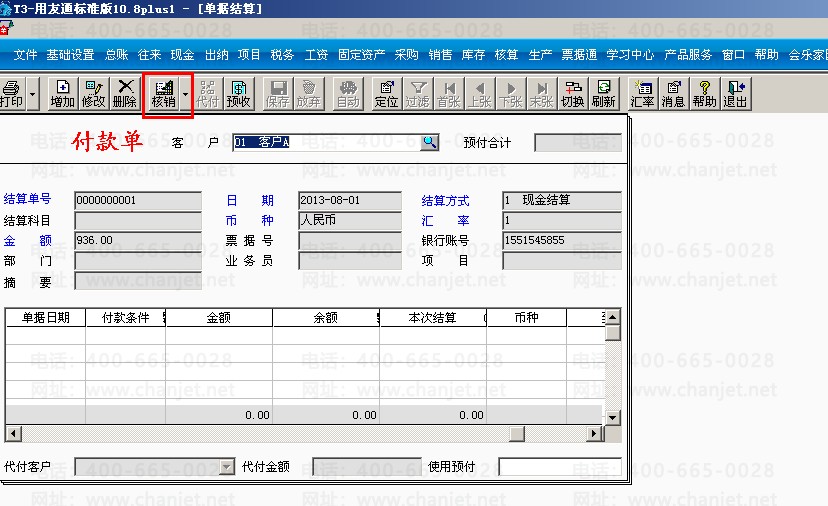This screenshot has height=506, width=828.
Task: Expand the dropdown arrow beside 核销
Action: click(185, 94)
